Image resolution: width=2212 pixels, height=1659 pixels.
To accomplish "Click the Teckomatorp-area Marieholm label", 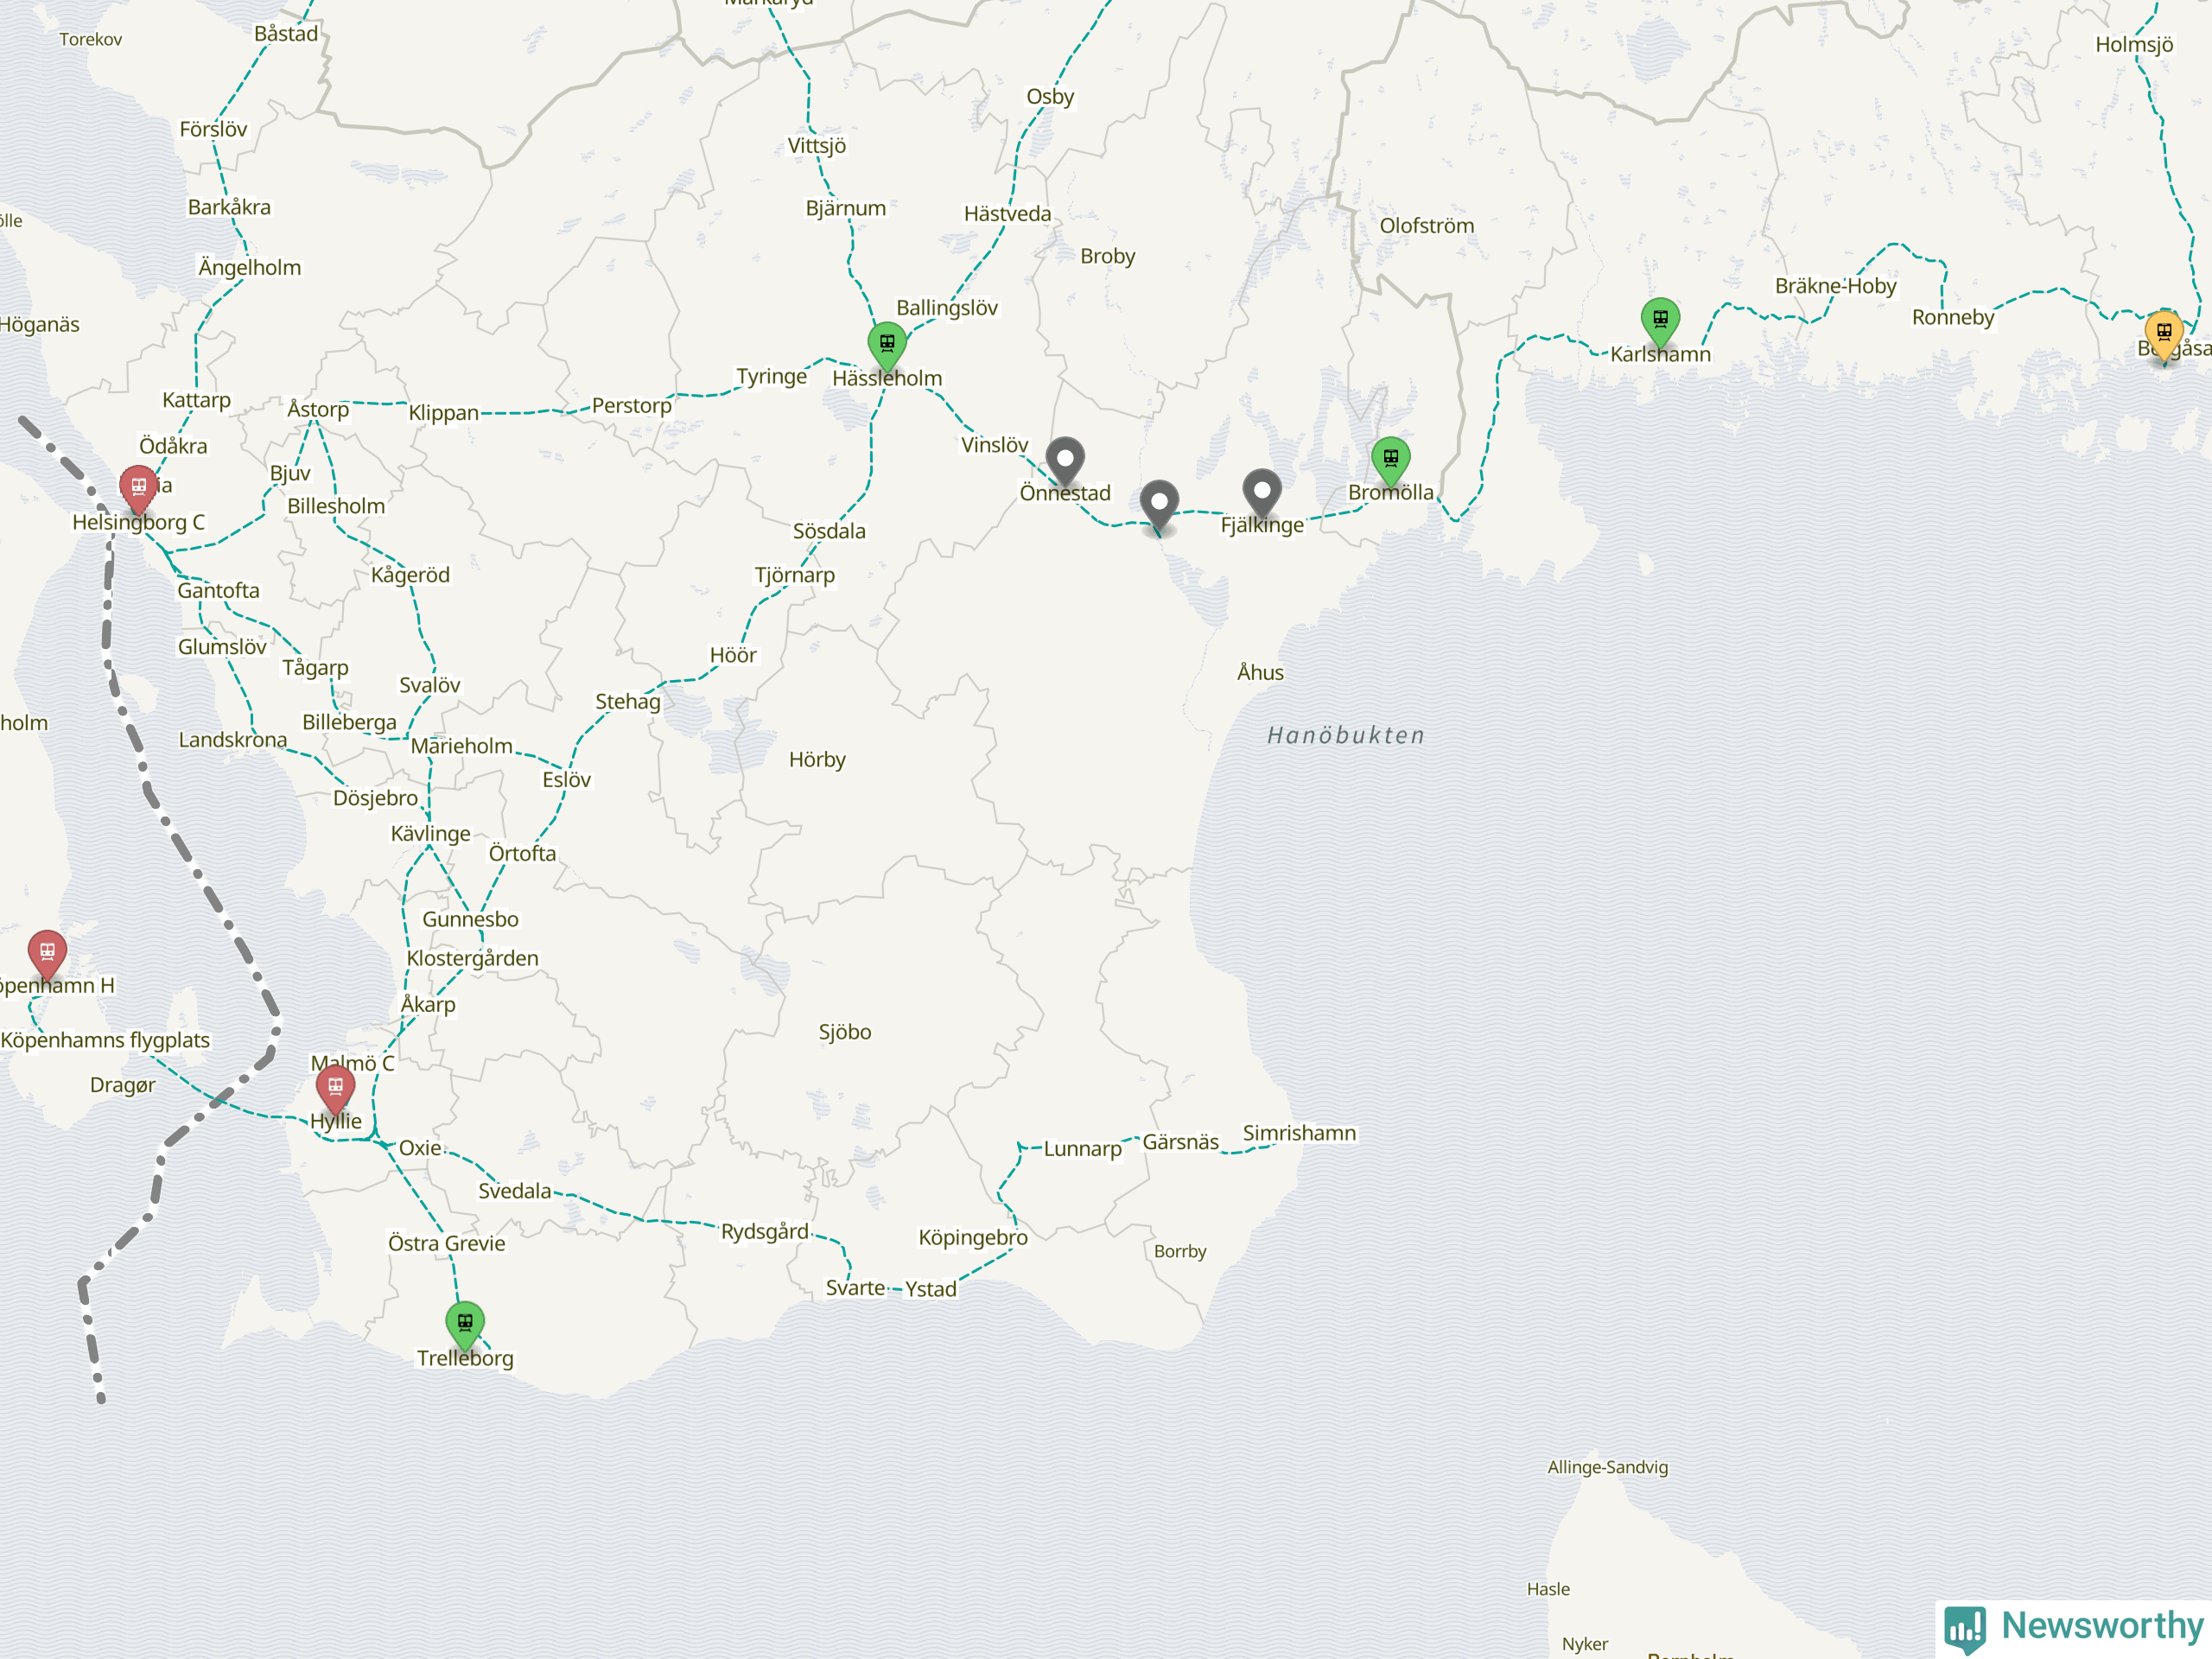I will tap(462, 746).
